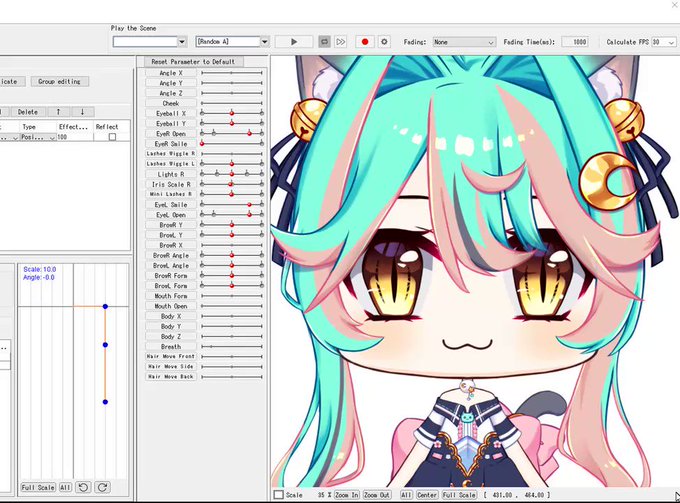
Task: Select the top blue pendulum point
Action: pos(105,307)
